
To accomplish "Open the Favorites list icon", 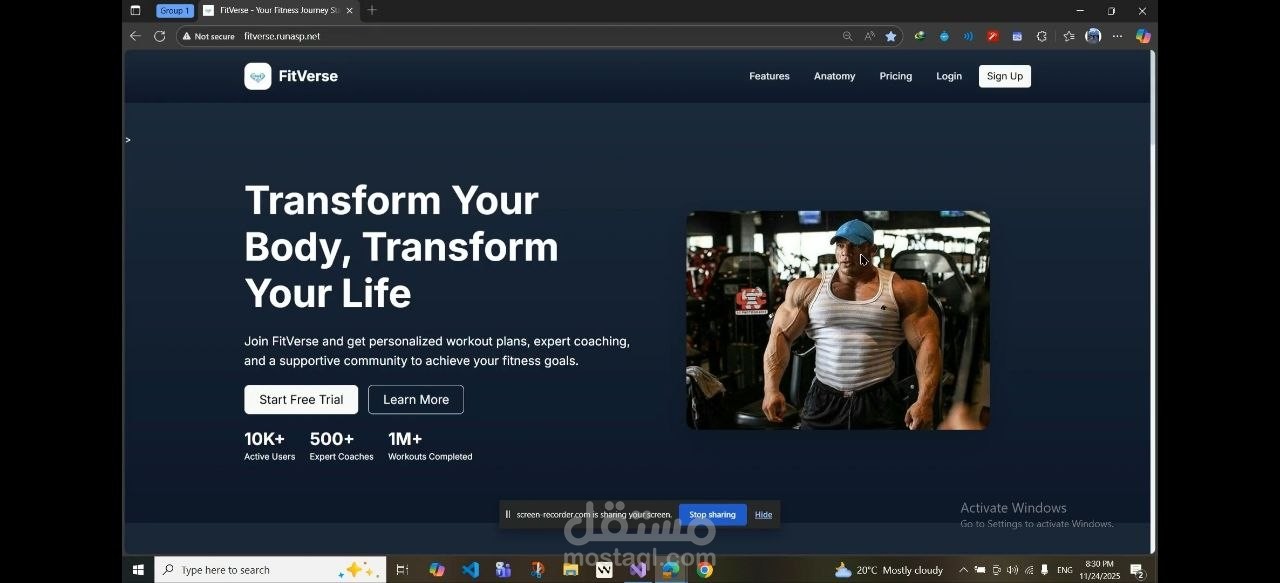I will pos(1068,36).
